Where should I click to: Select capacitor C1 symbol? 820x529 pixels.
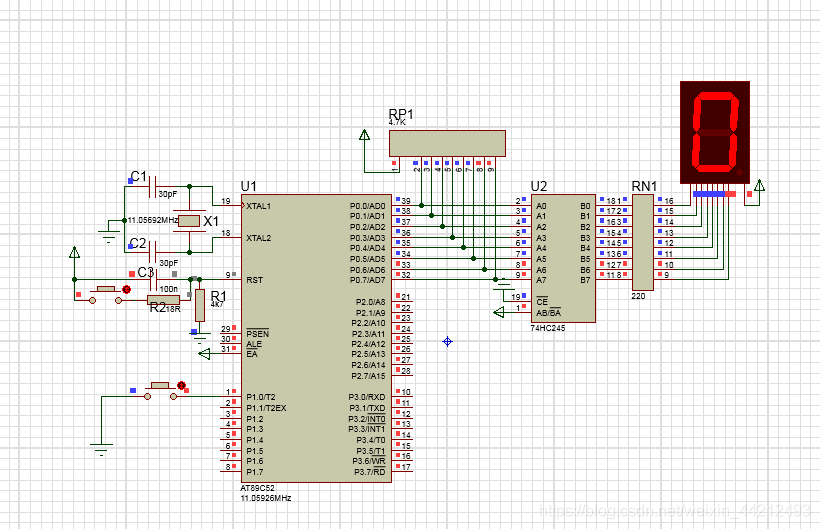(154, 186)
